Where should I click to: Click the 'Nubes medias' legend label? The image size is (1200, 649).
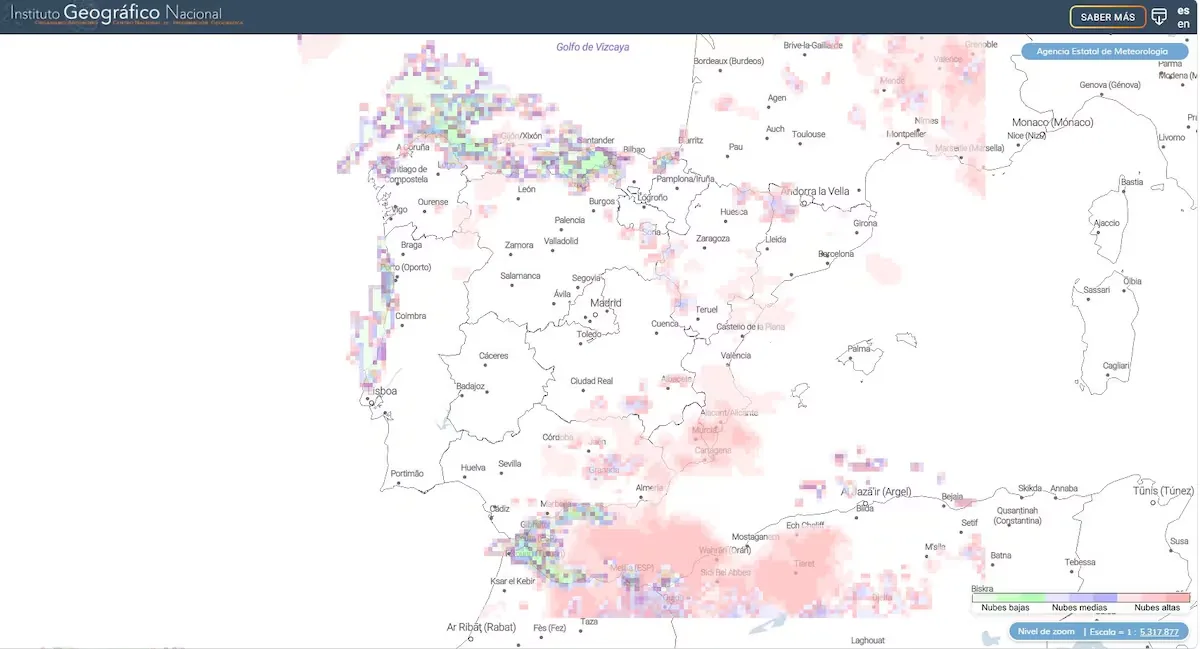(x=1079, y=607)
